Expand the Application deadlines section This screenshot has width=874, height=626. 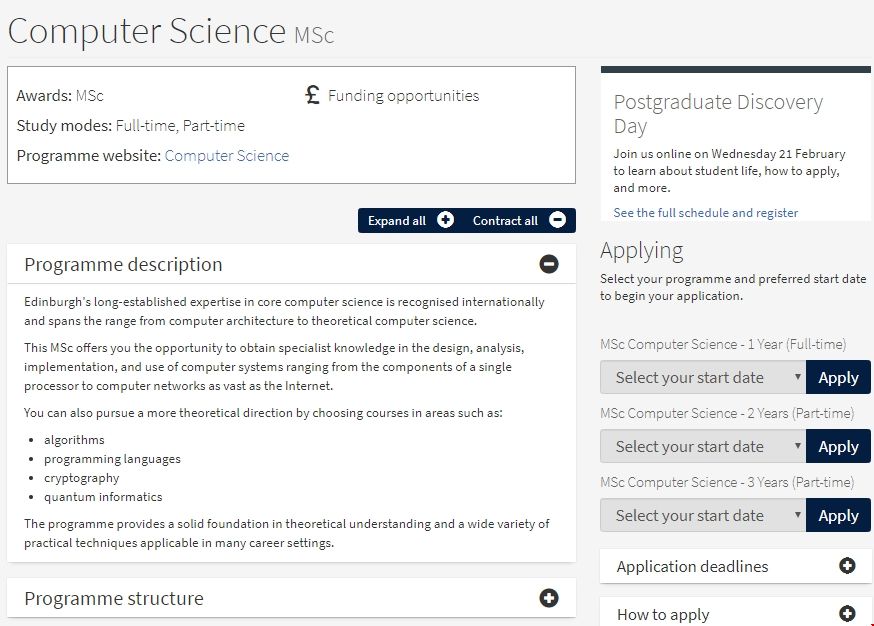point(692,567)
